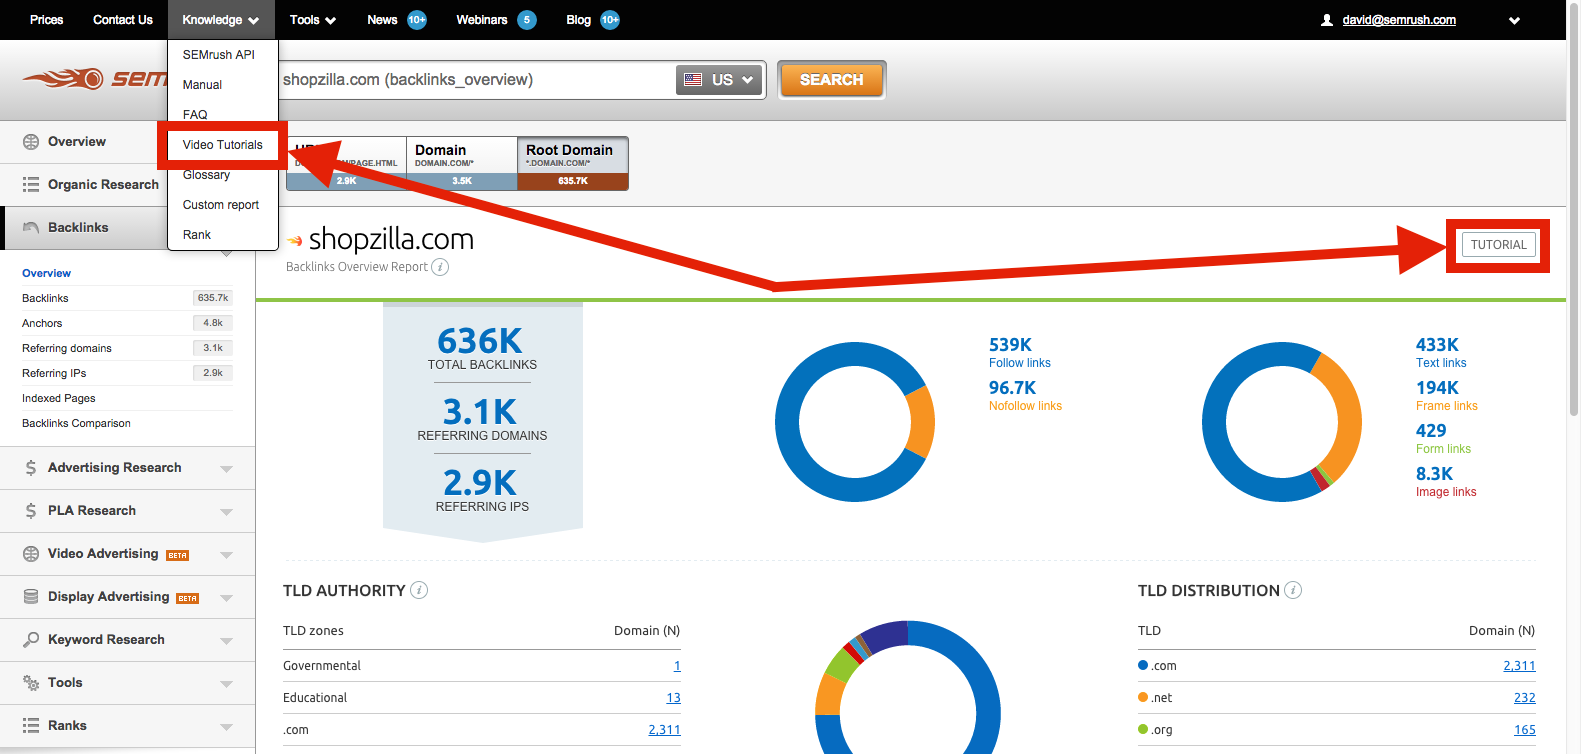Viewport: 1581px width, 754px height.
Task: Switch to the Root Domain tab
Action: click(x=572, y=163)
